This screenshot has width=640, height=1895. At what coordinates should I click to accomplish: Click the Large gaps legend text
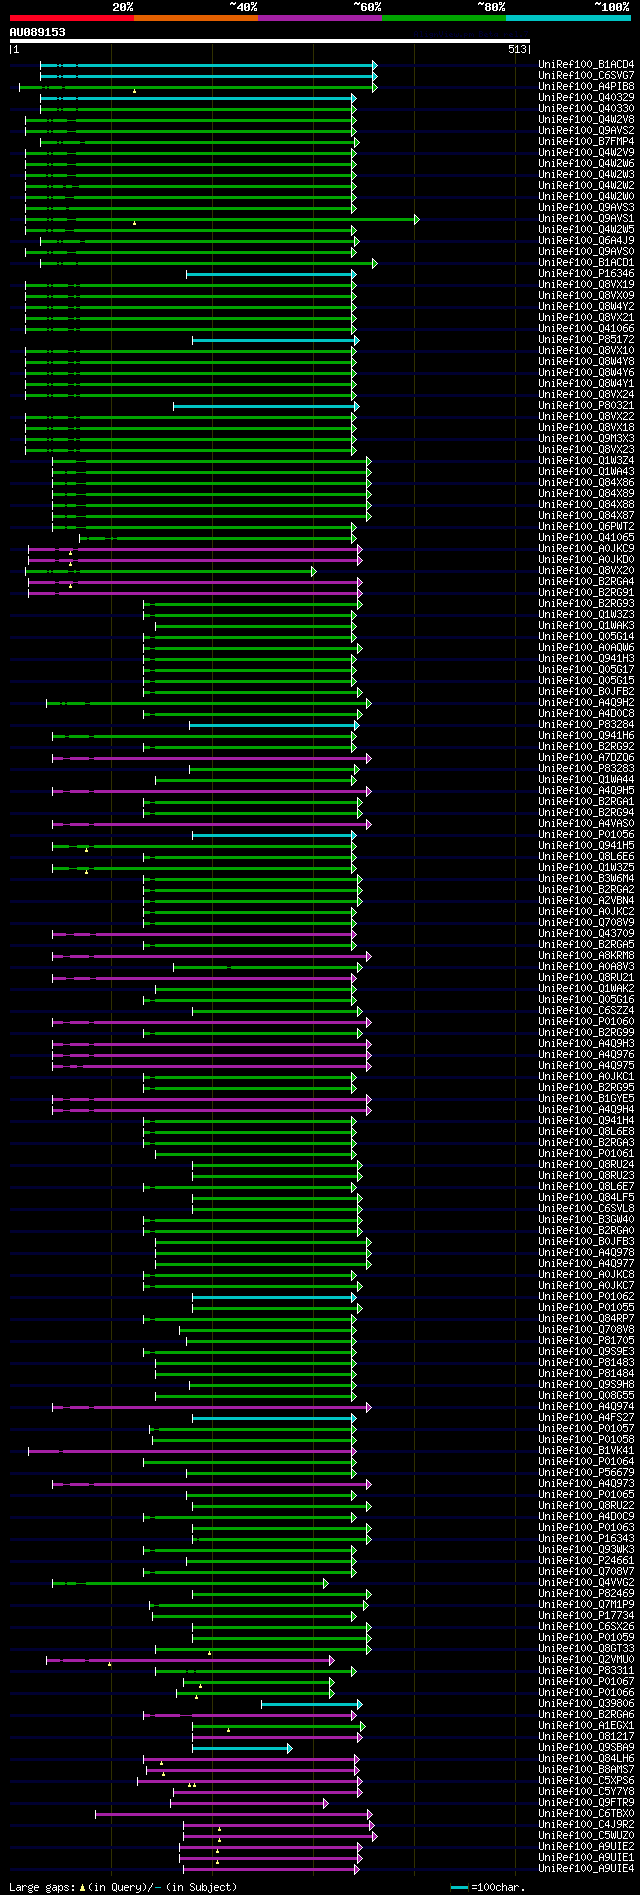pyautogui.click(x=123, y=1887)
